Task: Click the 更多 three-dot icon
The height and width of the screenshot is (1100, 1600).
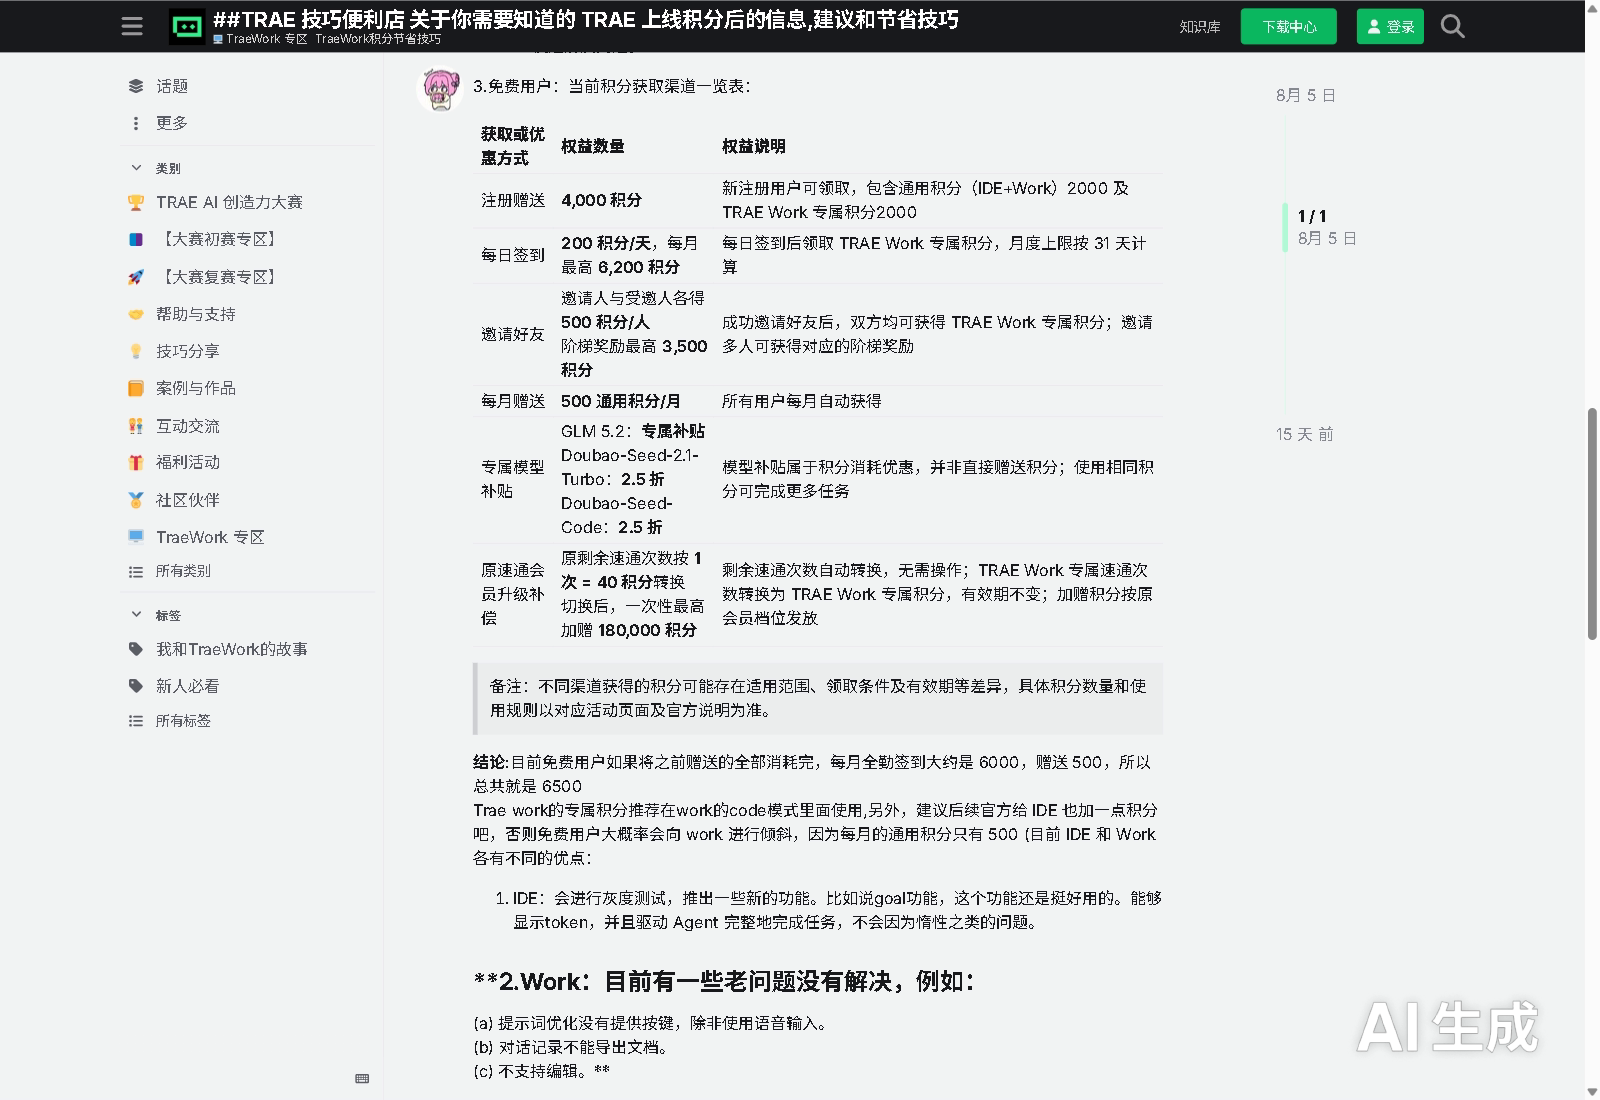Action: 136,123
